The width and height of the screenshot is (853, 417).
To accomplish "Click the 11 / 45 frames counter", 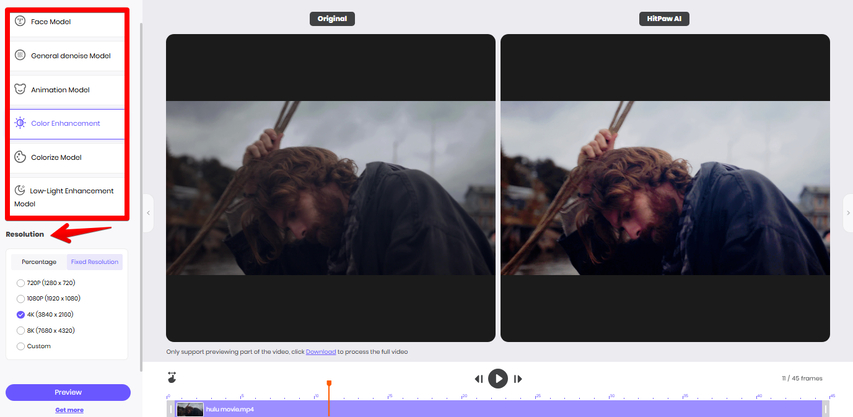I will 802,378.
